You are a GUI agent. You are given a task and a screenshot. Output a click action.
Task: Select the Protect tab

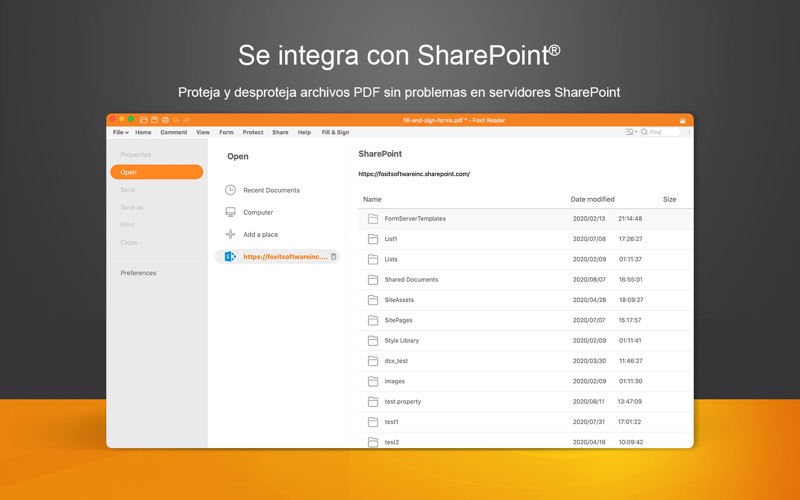[x=253, y=132]
